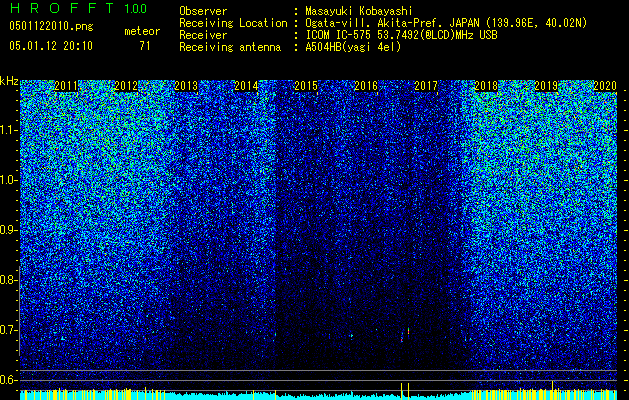Click the 2014 time marker

[x=246, y=86]
